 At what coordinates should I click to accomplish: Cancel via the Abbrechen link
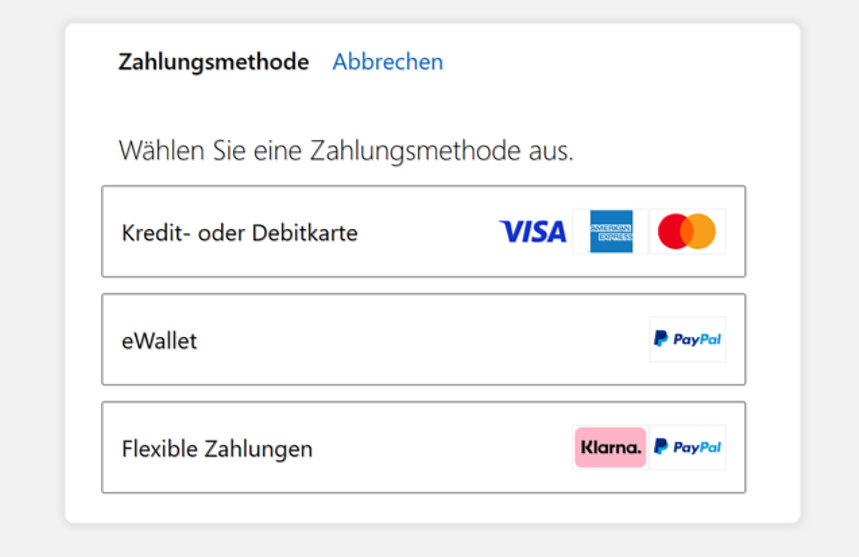[388, 62]
